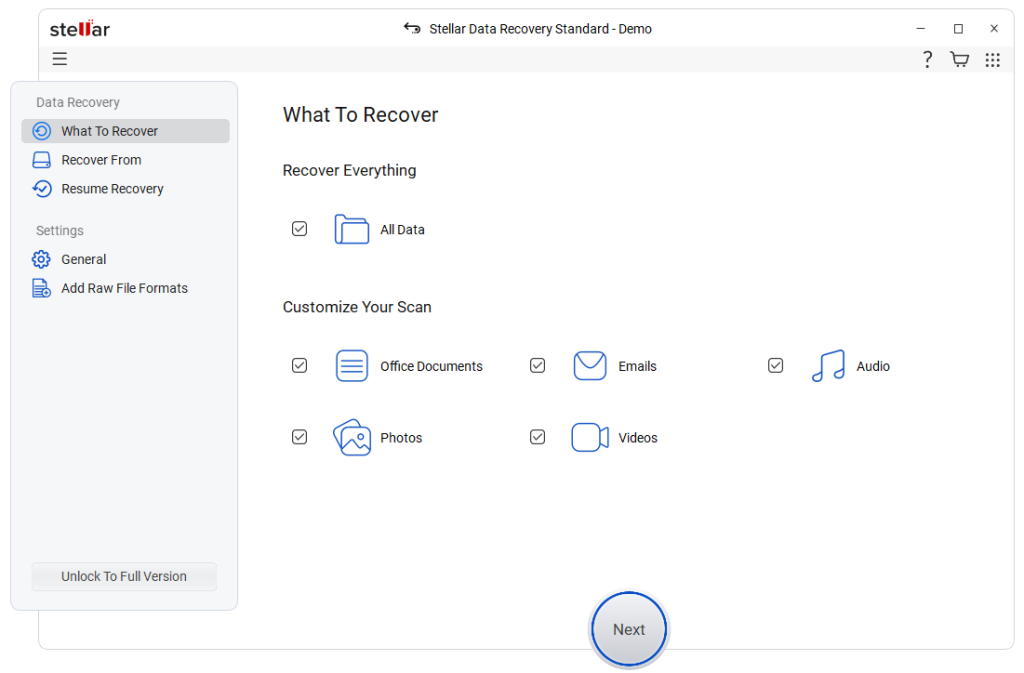Open help via the question mark icon
The height and width of the screenshot is (673, 1024).
[x=926, y=59]
